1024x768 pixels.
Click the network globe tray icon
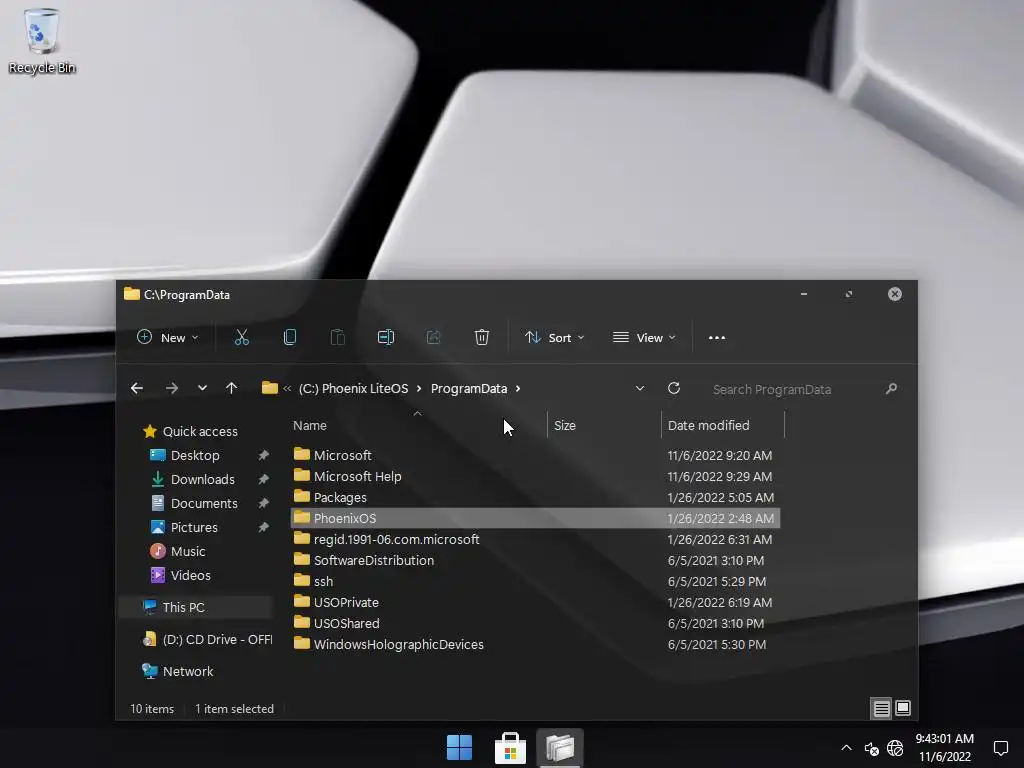pos(895,748)
